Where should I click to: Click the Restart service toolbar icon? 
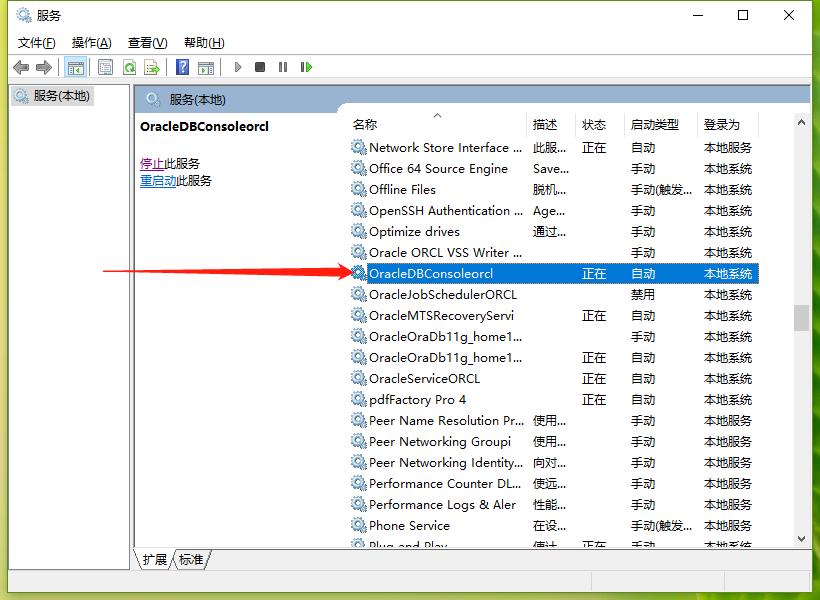point(306,66)
